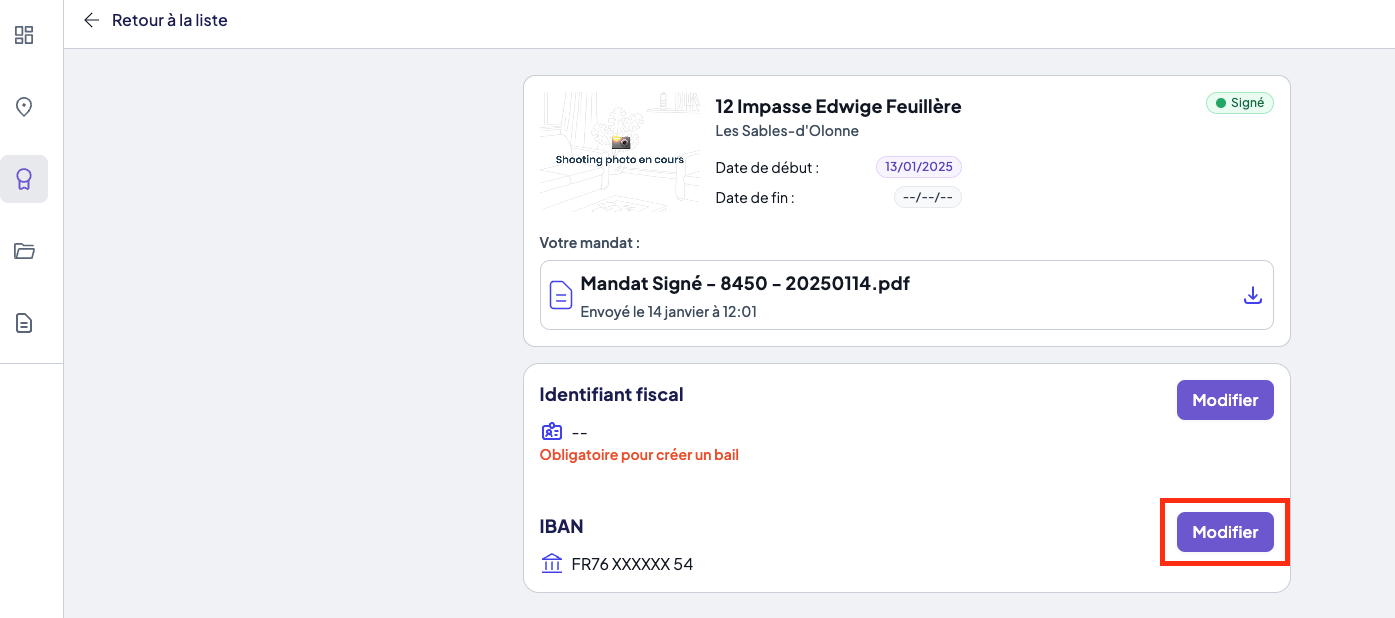Viewport: 1395px width, 618px height.
Task: Click the masked IBAN FR76 XXXXXX 54
Action: coord(632,564)
